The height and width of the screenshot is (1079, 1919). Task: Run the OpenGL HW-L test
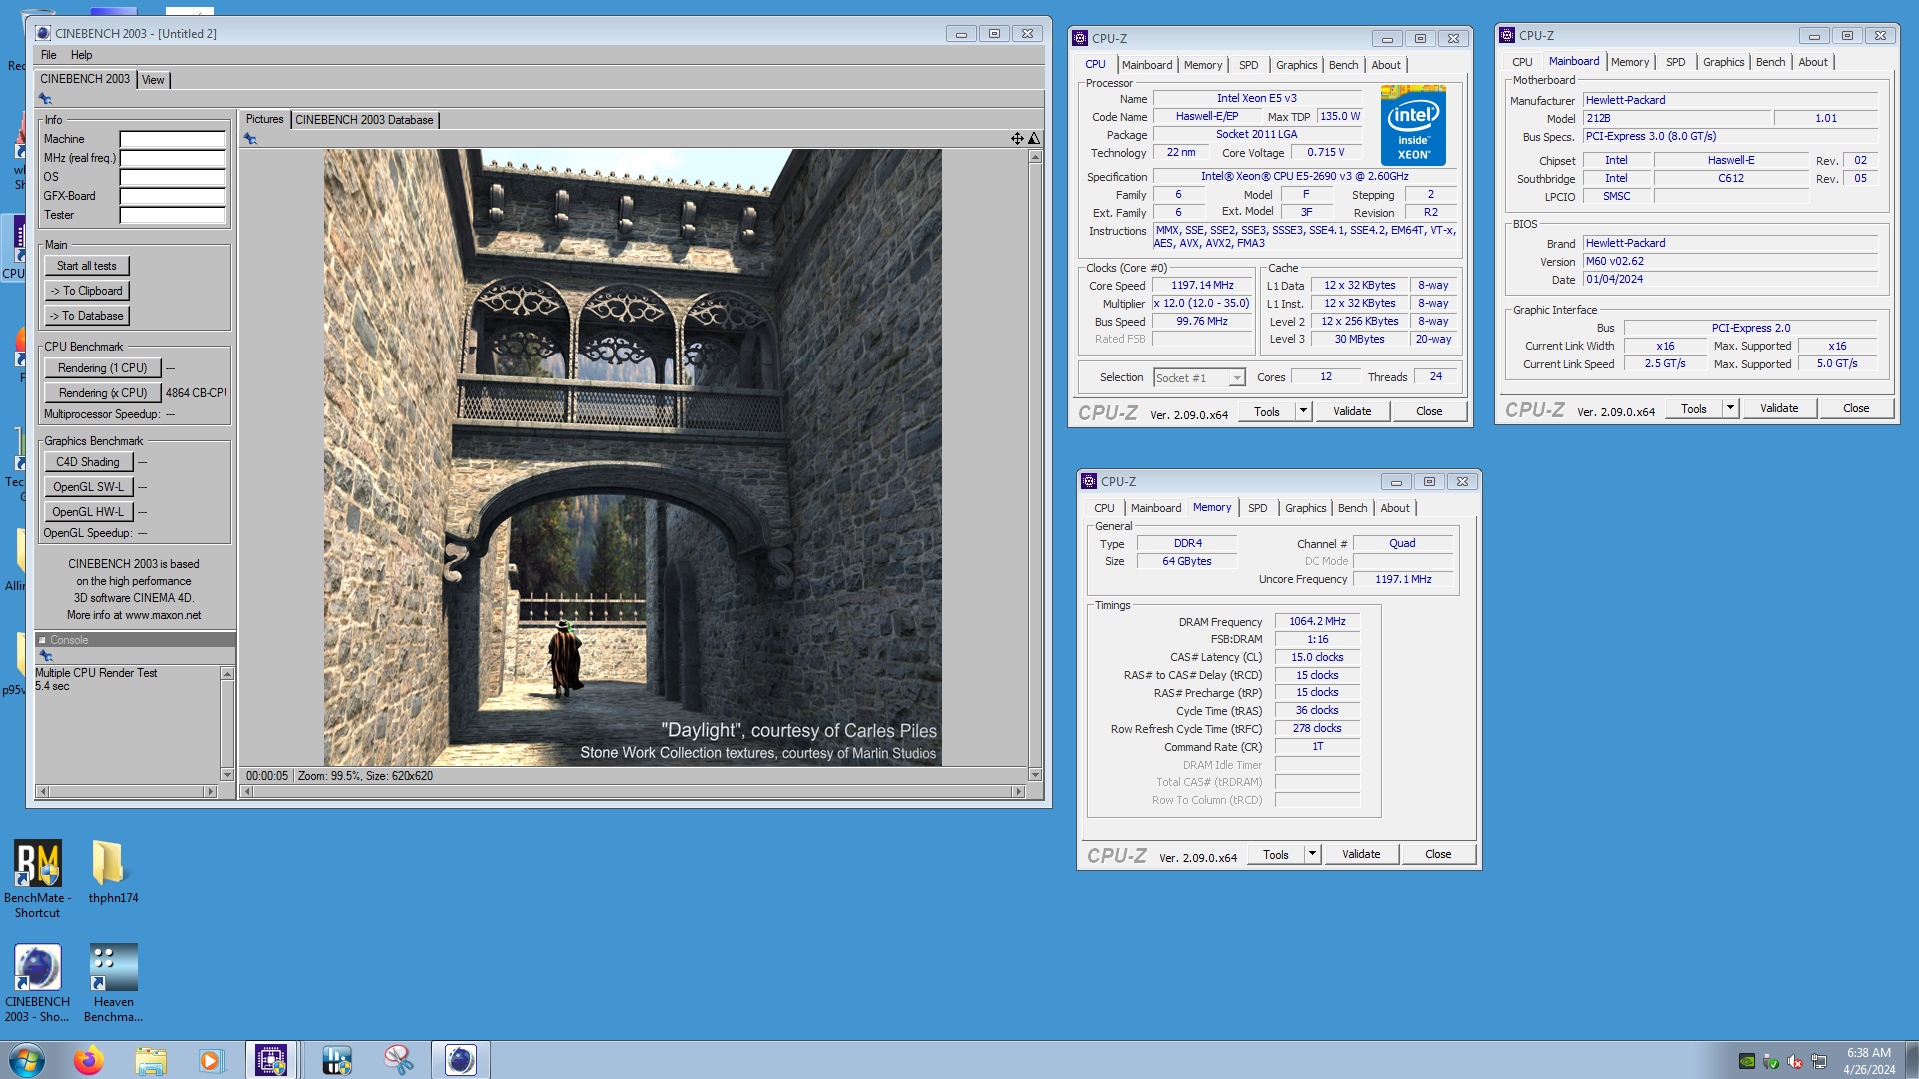point(88,512)
